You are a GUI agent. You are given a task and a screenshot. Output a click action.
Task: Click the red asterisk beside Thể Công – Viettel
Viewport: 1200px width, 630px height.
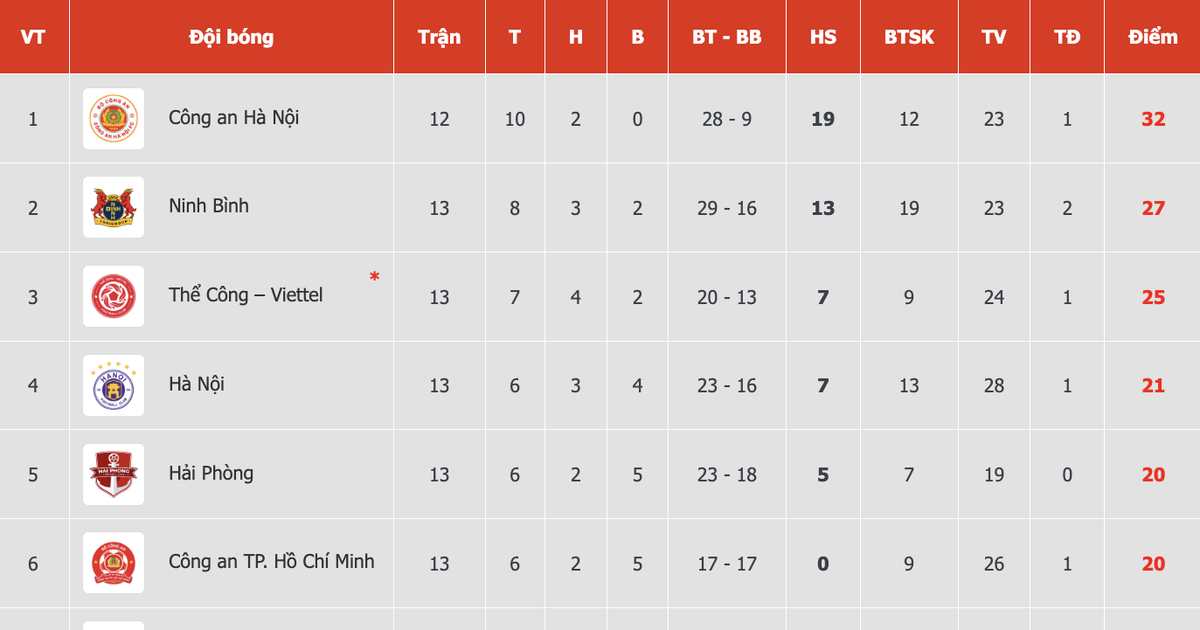(374, 277)
